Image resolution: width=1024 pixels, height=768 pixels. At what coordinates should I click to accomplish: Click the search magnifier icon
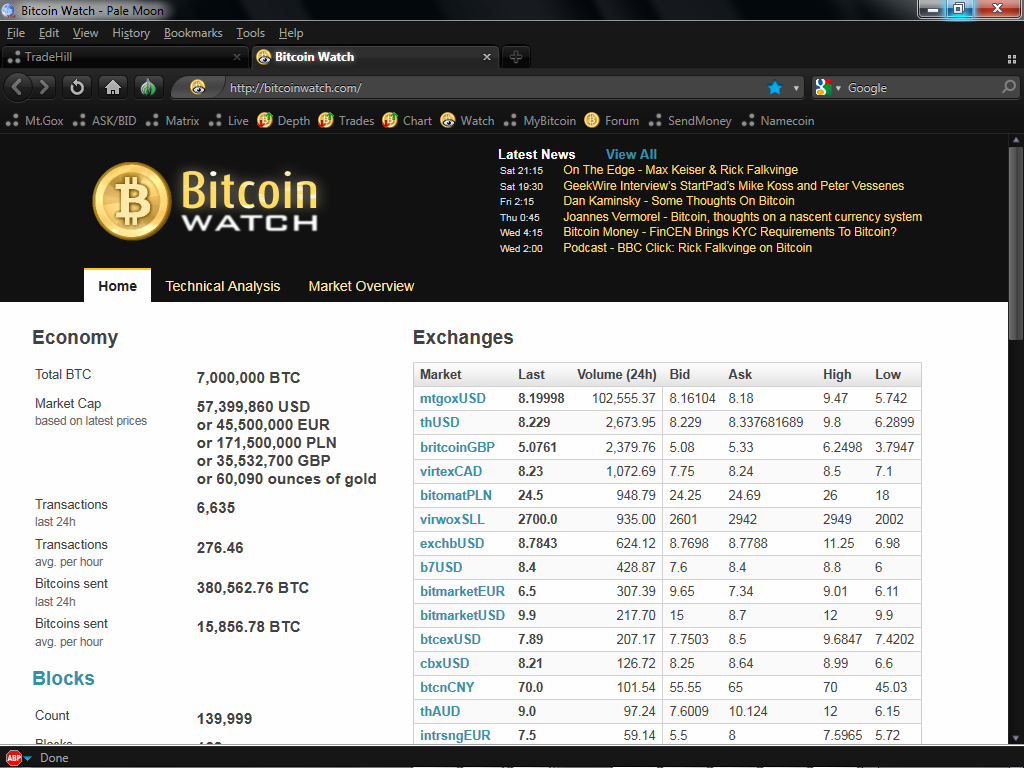(1008, 88)
